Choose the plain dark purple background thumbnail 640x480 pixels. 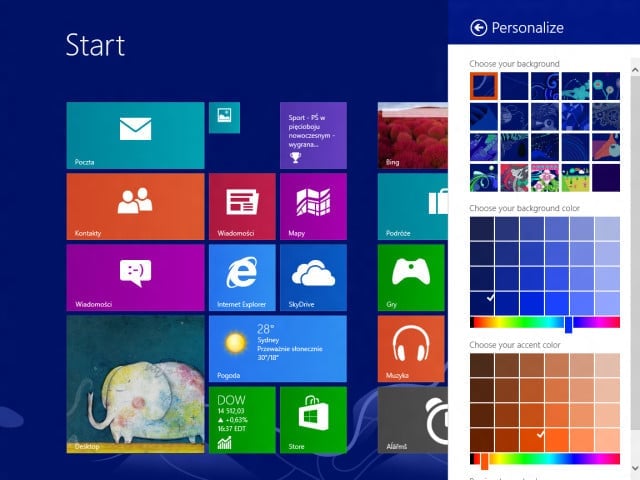point(606,178)
